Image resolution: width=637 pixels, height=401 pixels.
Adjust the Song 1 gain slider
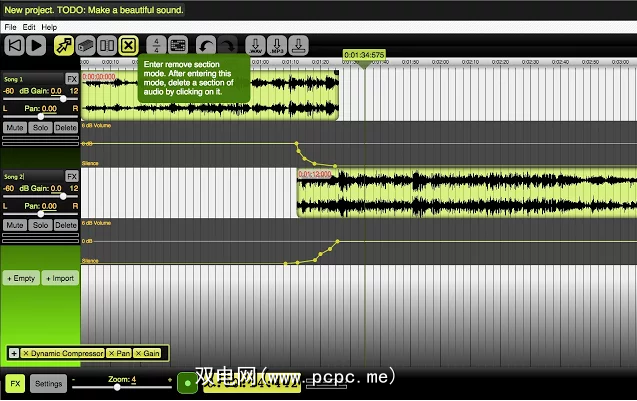(x=63, y=99)
